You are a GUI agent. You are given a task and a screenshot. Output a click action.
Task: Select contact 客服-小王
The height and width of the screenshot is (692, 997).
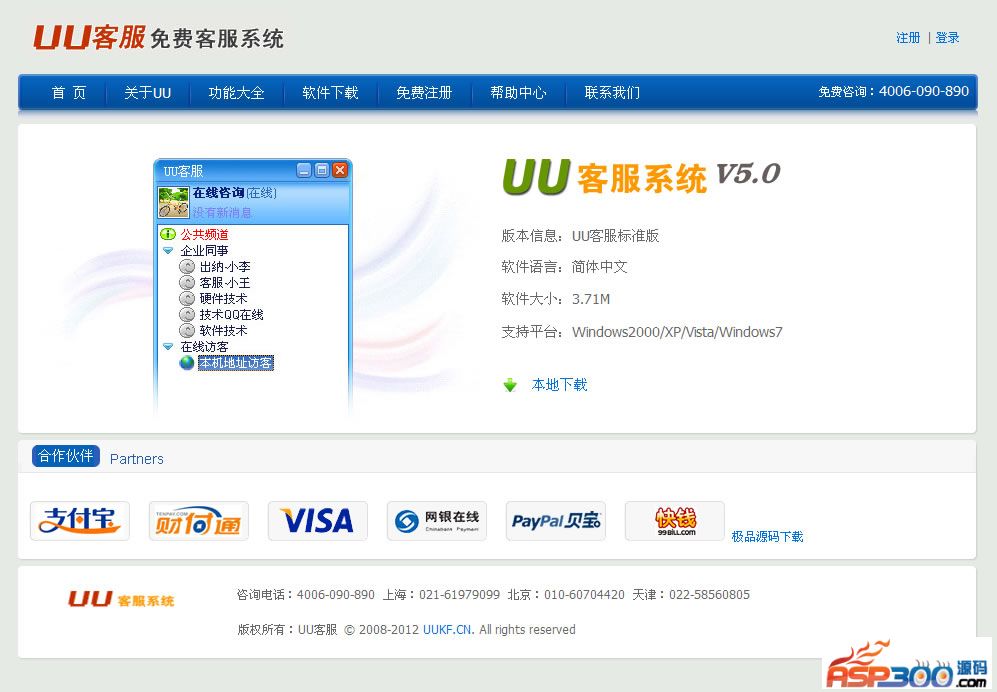click(225, 282)
